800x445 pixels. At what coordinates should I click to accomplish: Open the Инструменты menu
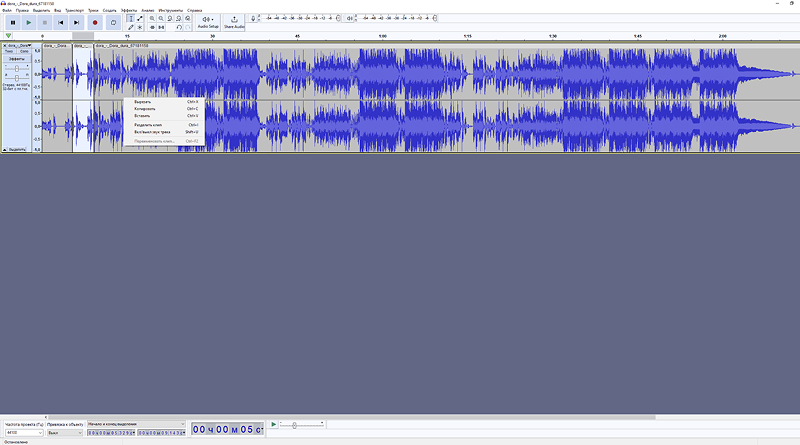point(170,10)
